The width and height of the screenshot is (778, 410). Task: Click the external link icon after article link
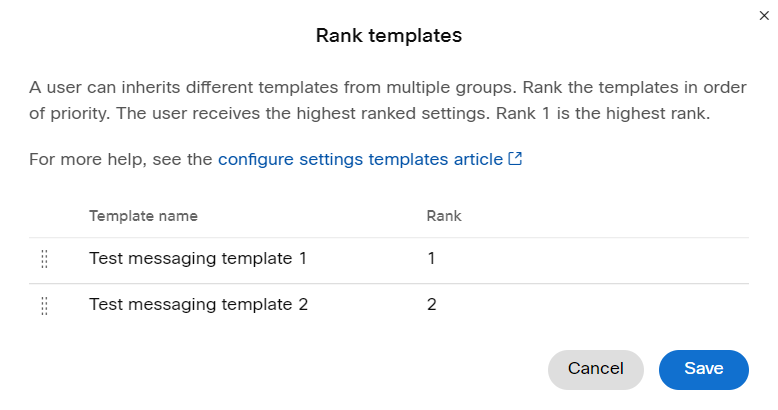point(516,159)
